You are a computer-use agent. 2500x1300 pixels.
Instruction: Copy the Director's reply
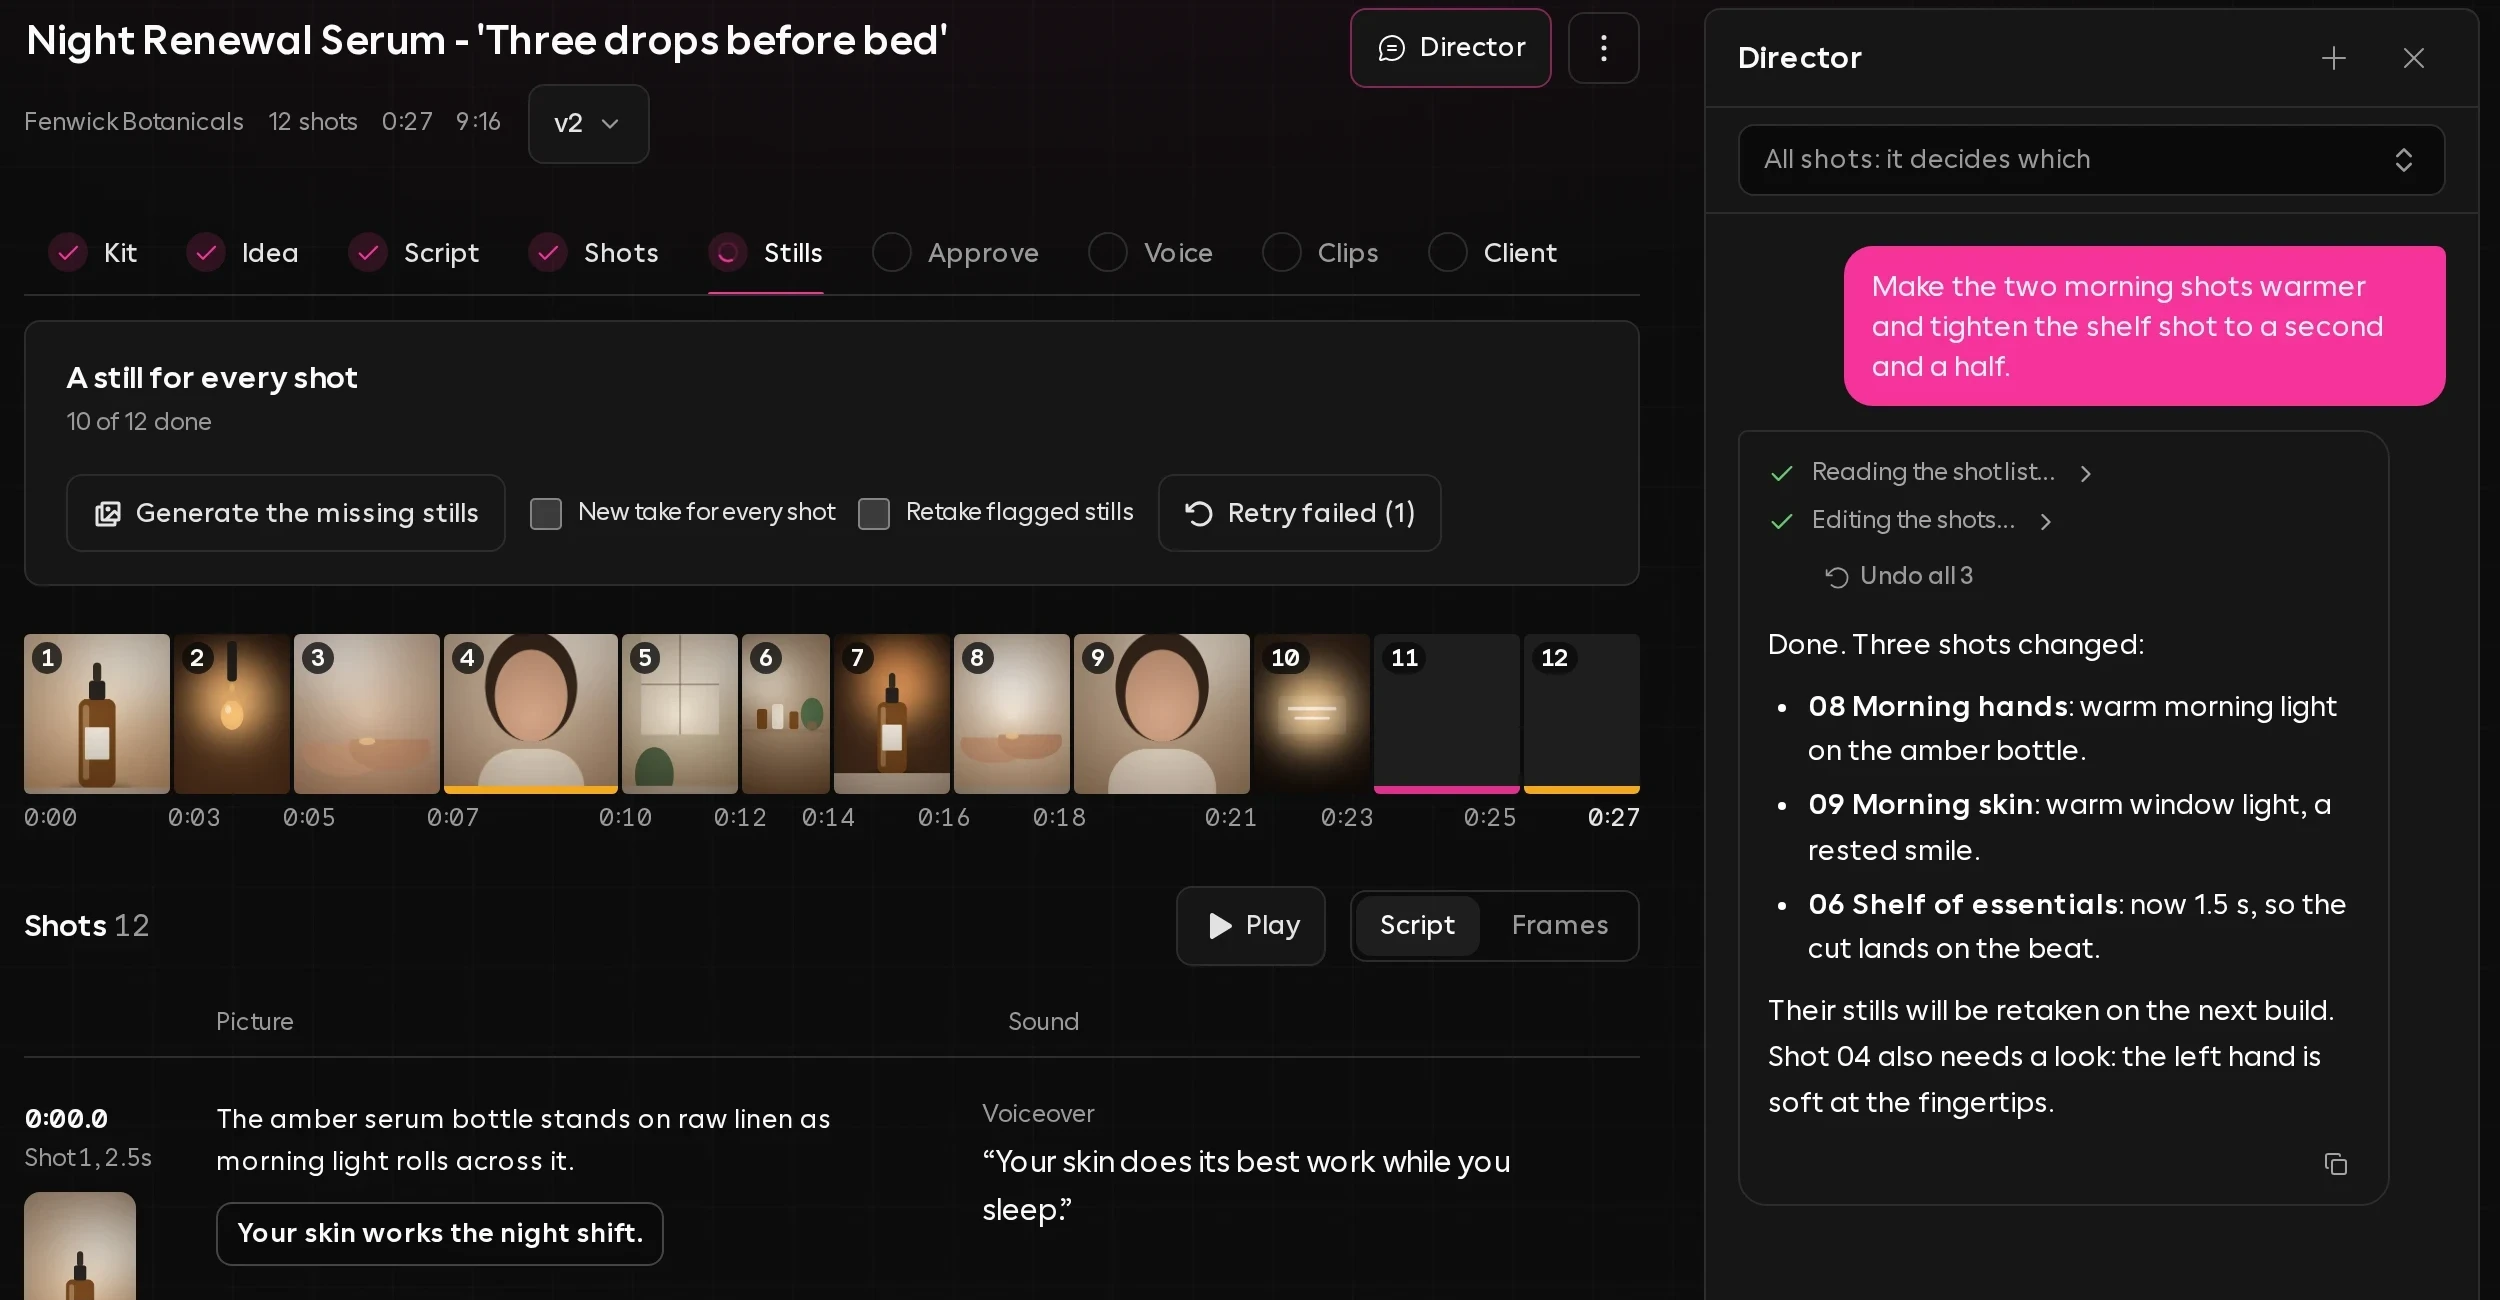2336,1164
